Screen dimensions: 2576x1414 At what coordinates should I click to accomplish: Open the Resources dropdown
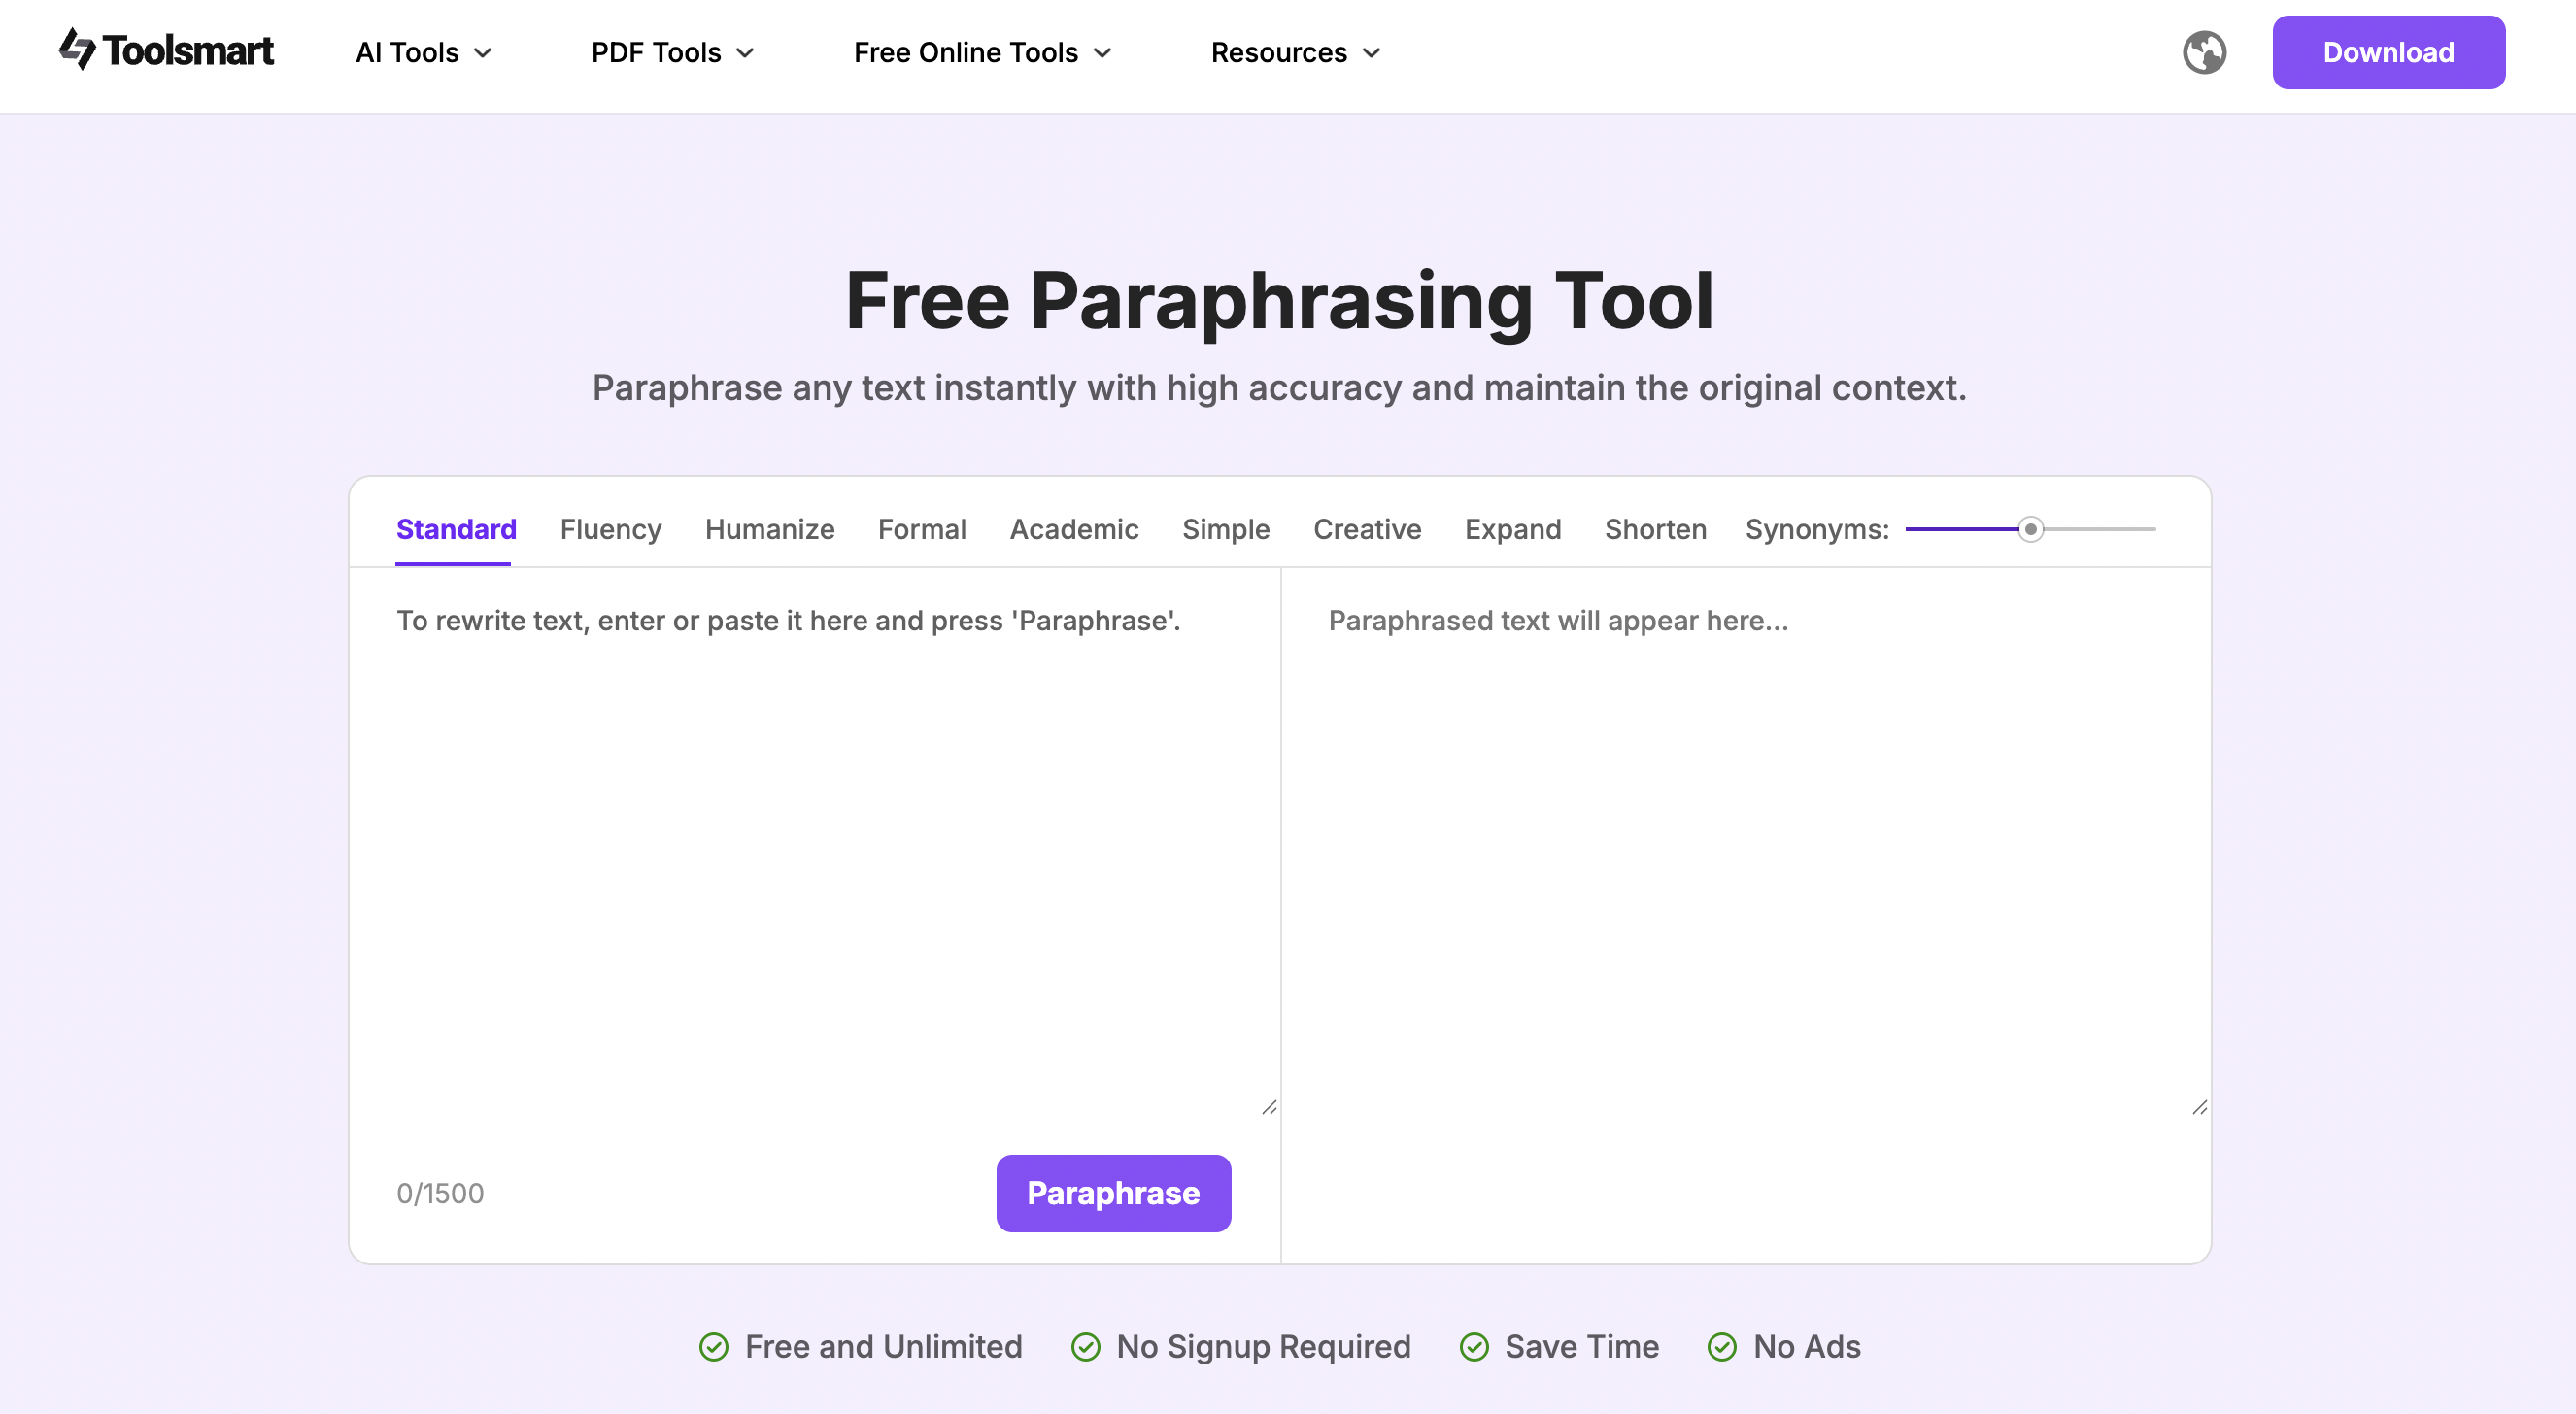[1295, 52]
